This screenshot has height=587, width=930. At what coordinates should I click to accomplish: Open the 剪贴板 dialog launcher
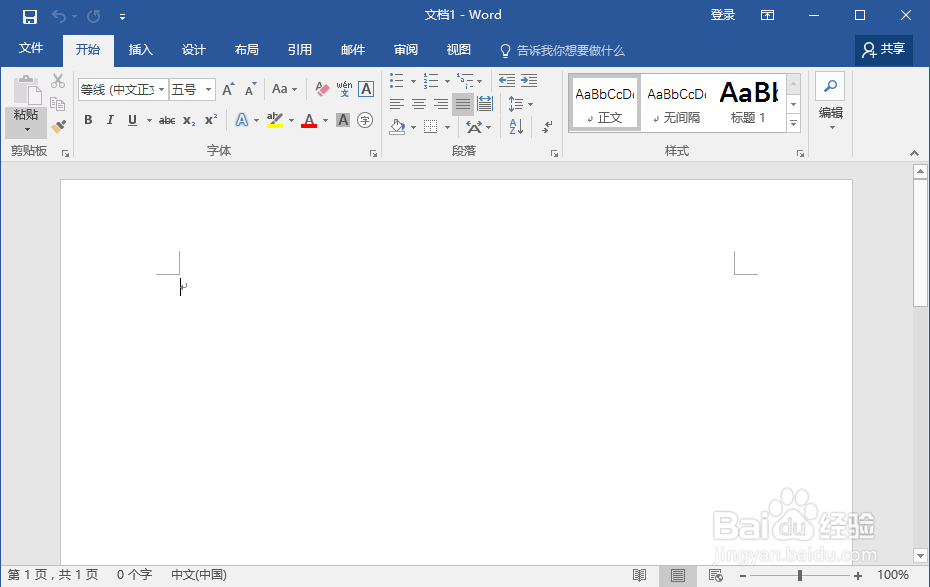[x=65, y=154]
